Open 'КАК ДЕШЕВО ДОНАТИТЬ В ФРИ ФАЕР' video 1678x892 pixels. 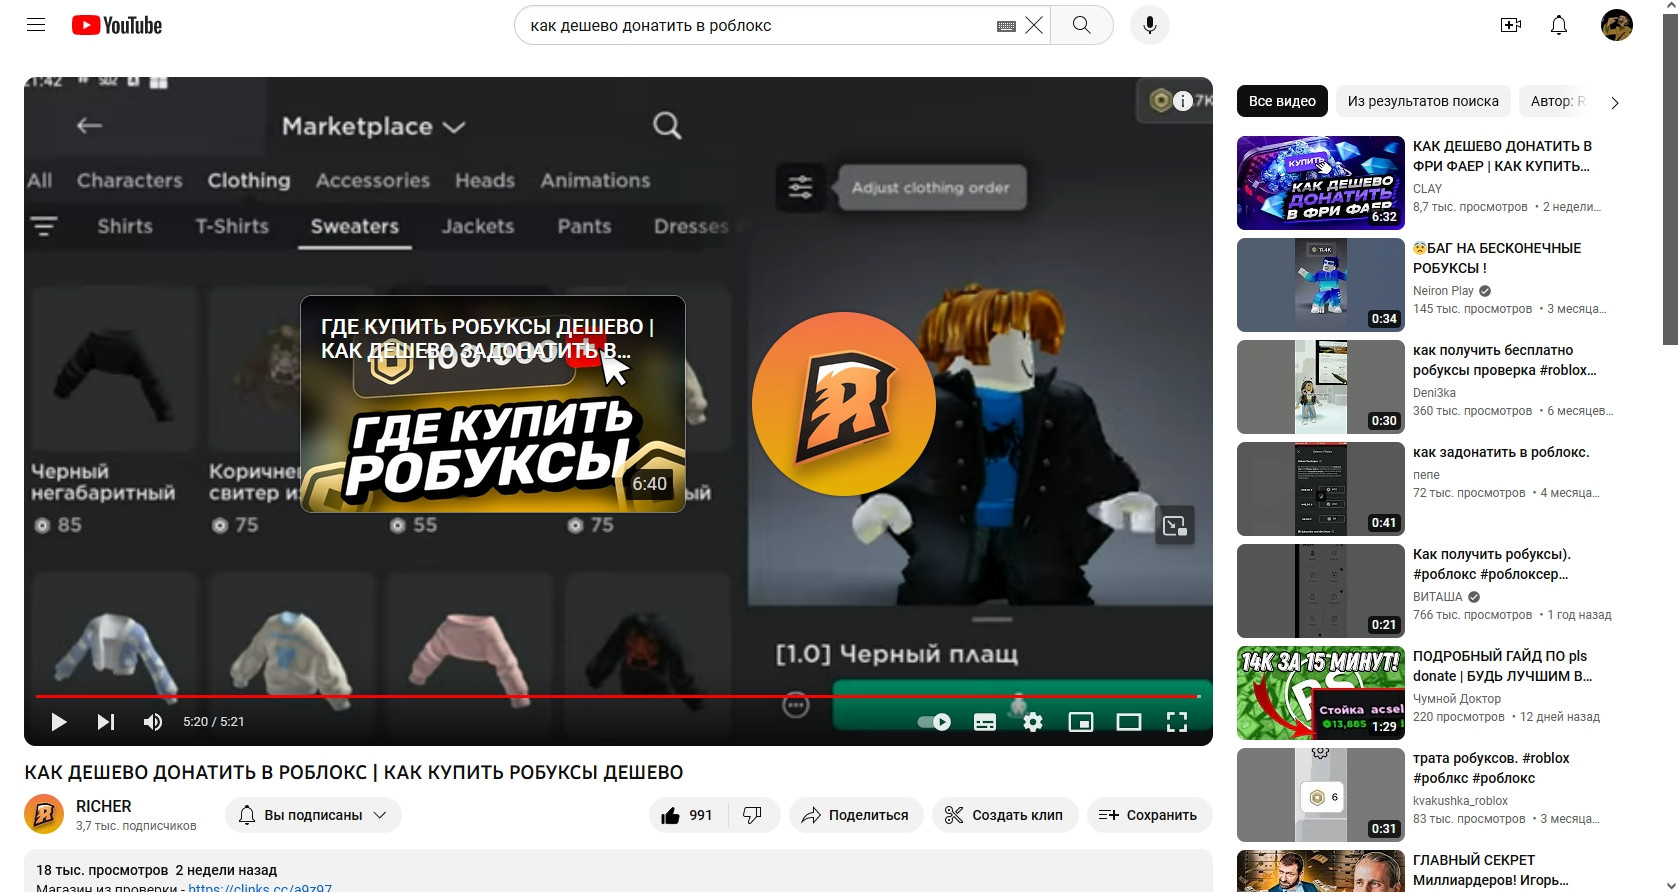click(1502, 156)
